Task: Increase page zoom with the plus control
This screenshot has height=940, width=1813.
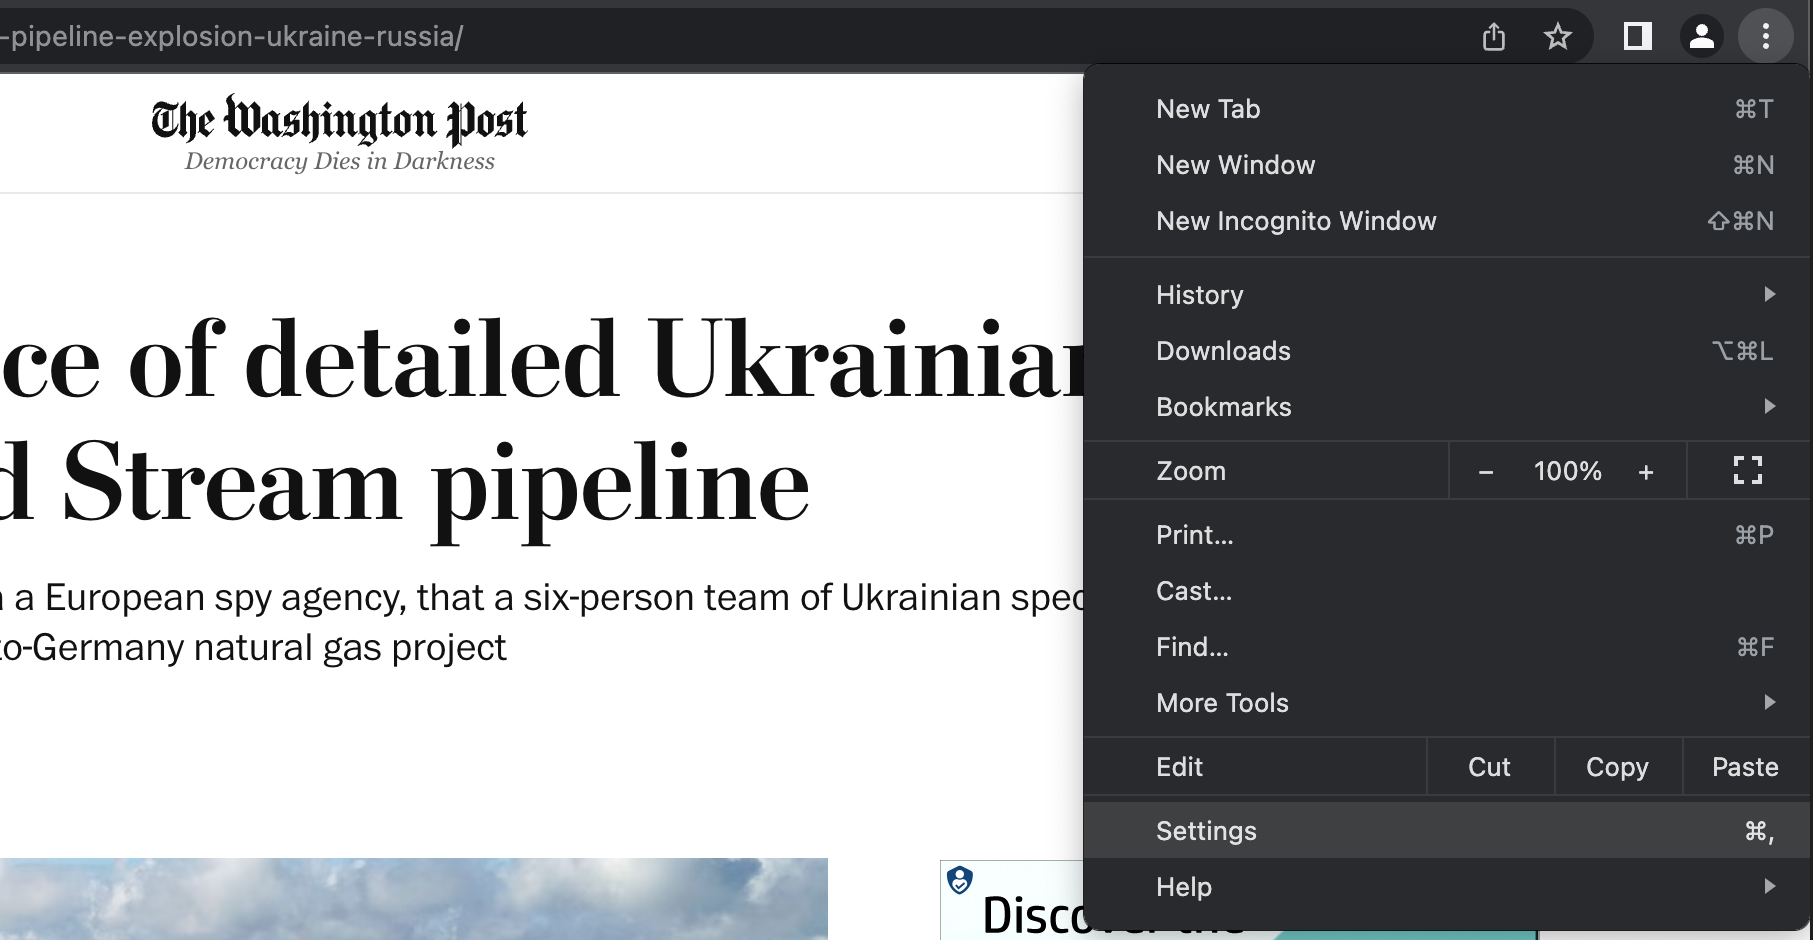Action: click(1646, 470)
